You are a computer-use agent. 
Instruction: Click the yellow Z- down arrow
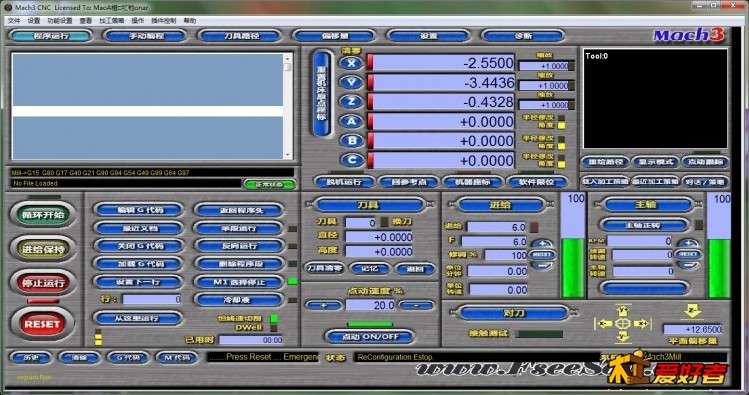pos(692,311)
